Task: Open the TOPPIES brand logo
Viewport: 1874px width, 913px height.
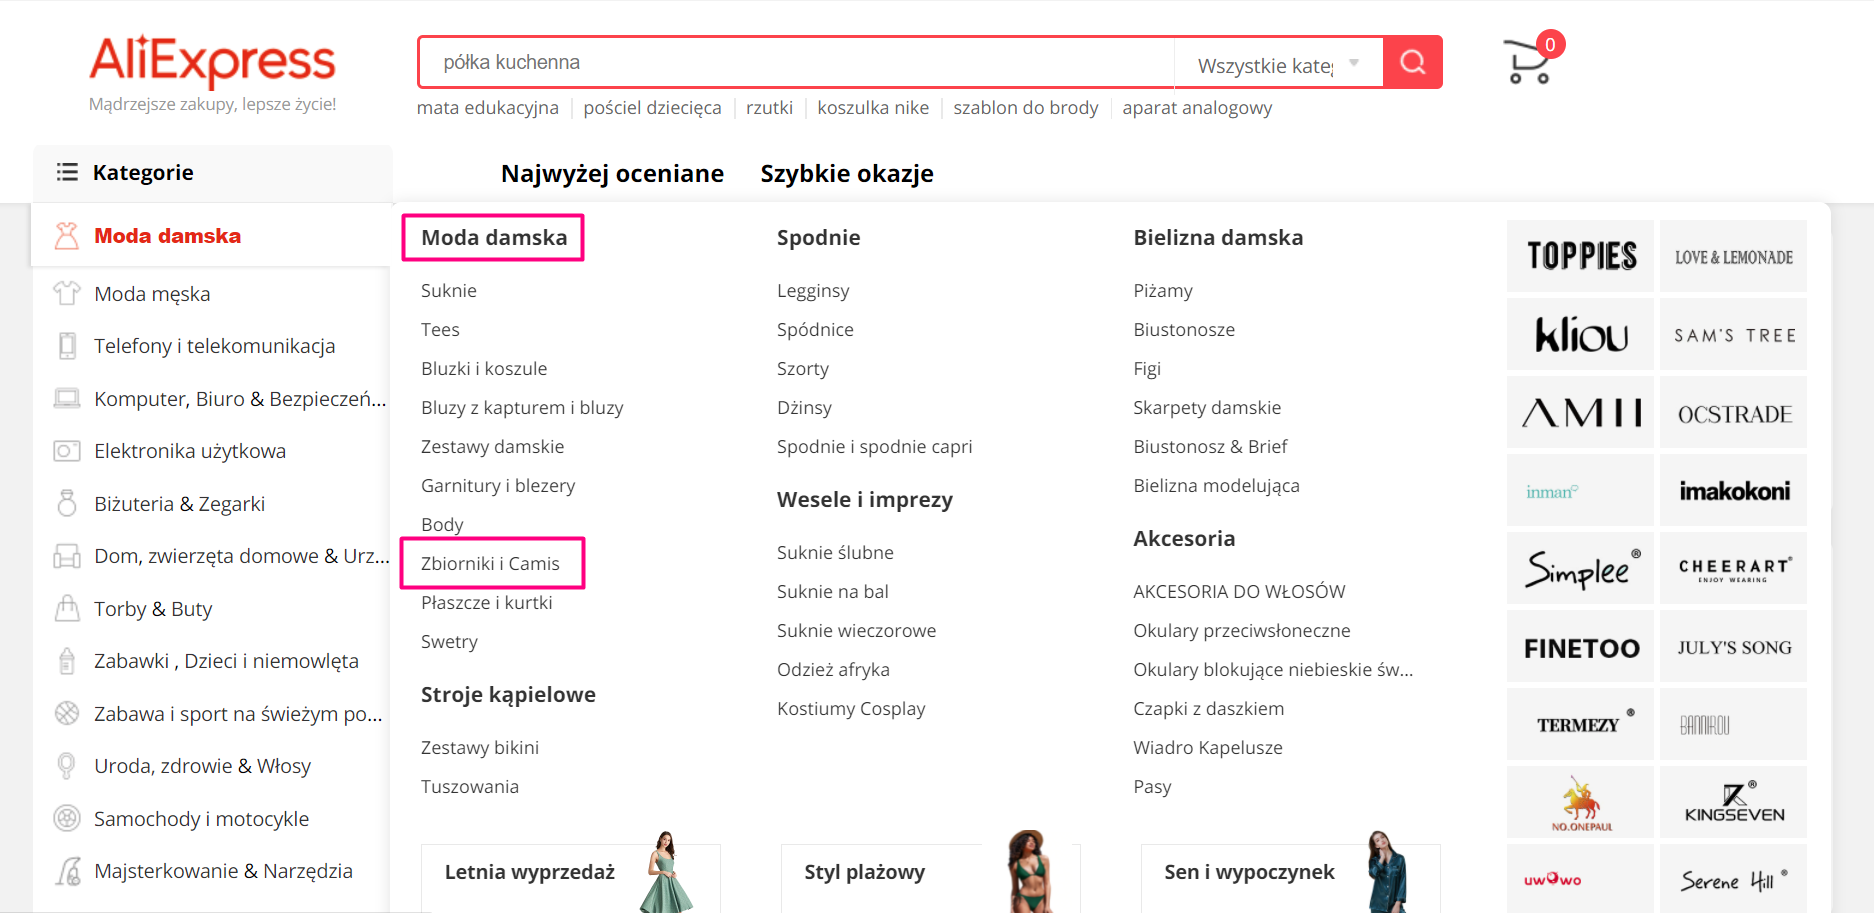Action: [1580, 256]
